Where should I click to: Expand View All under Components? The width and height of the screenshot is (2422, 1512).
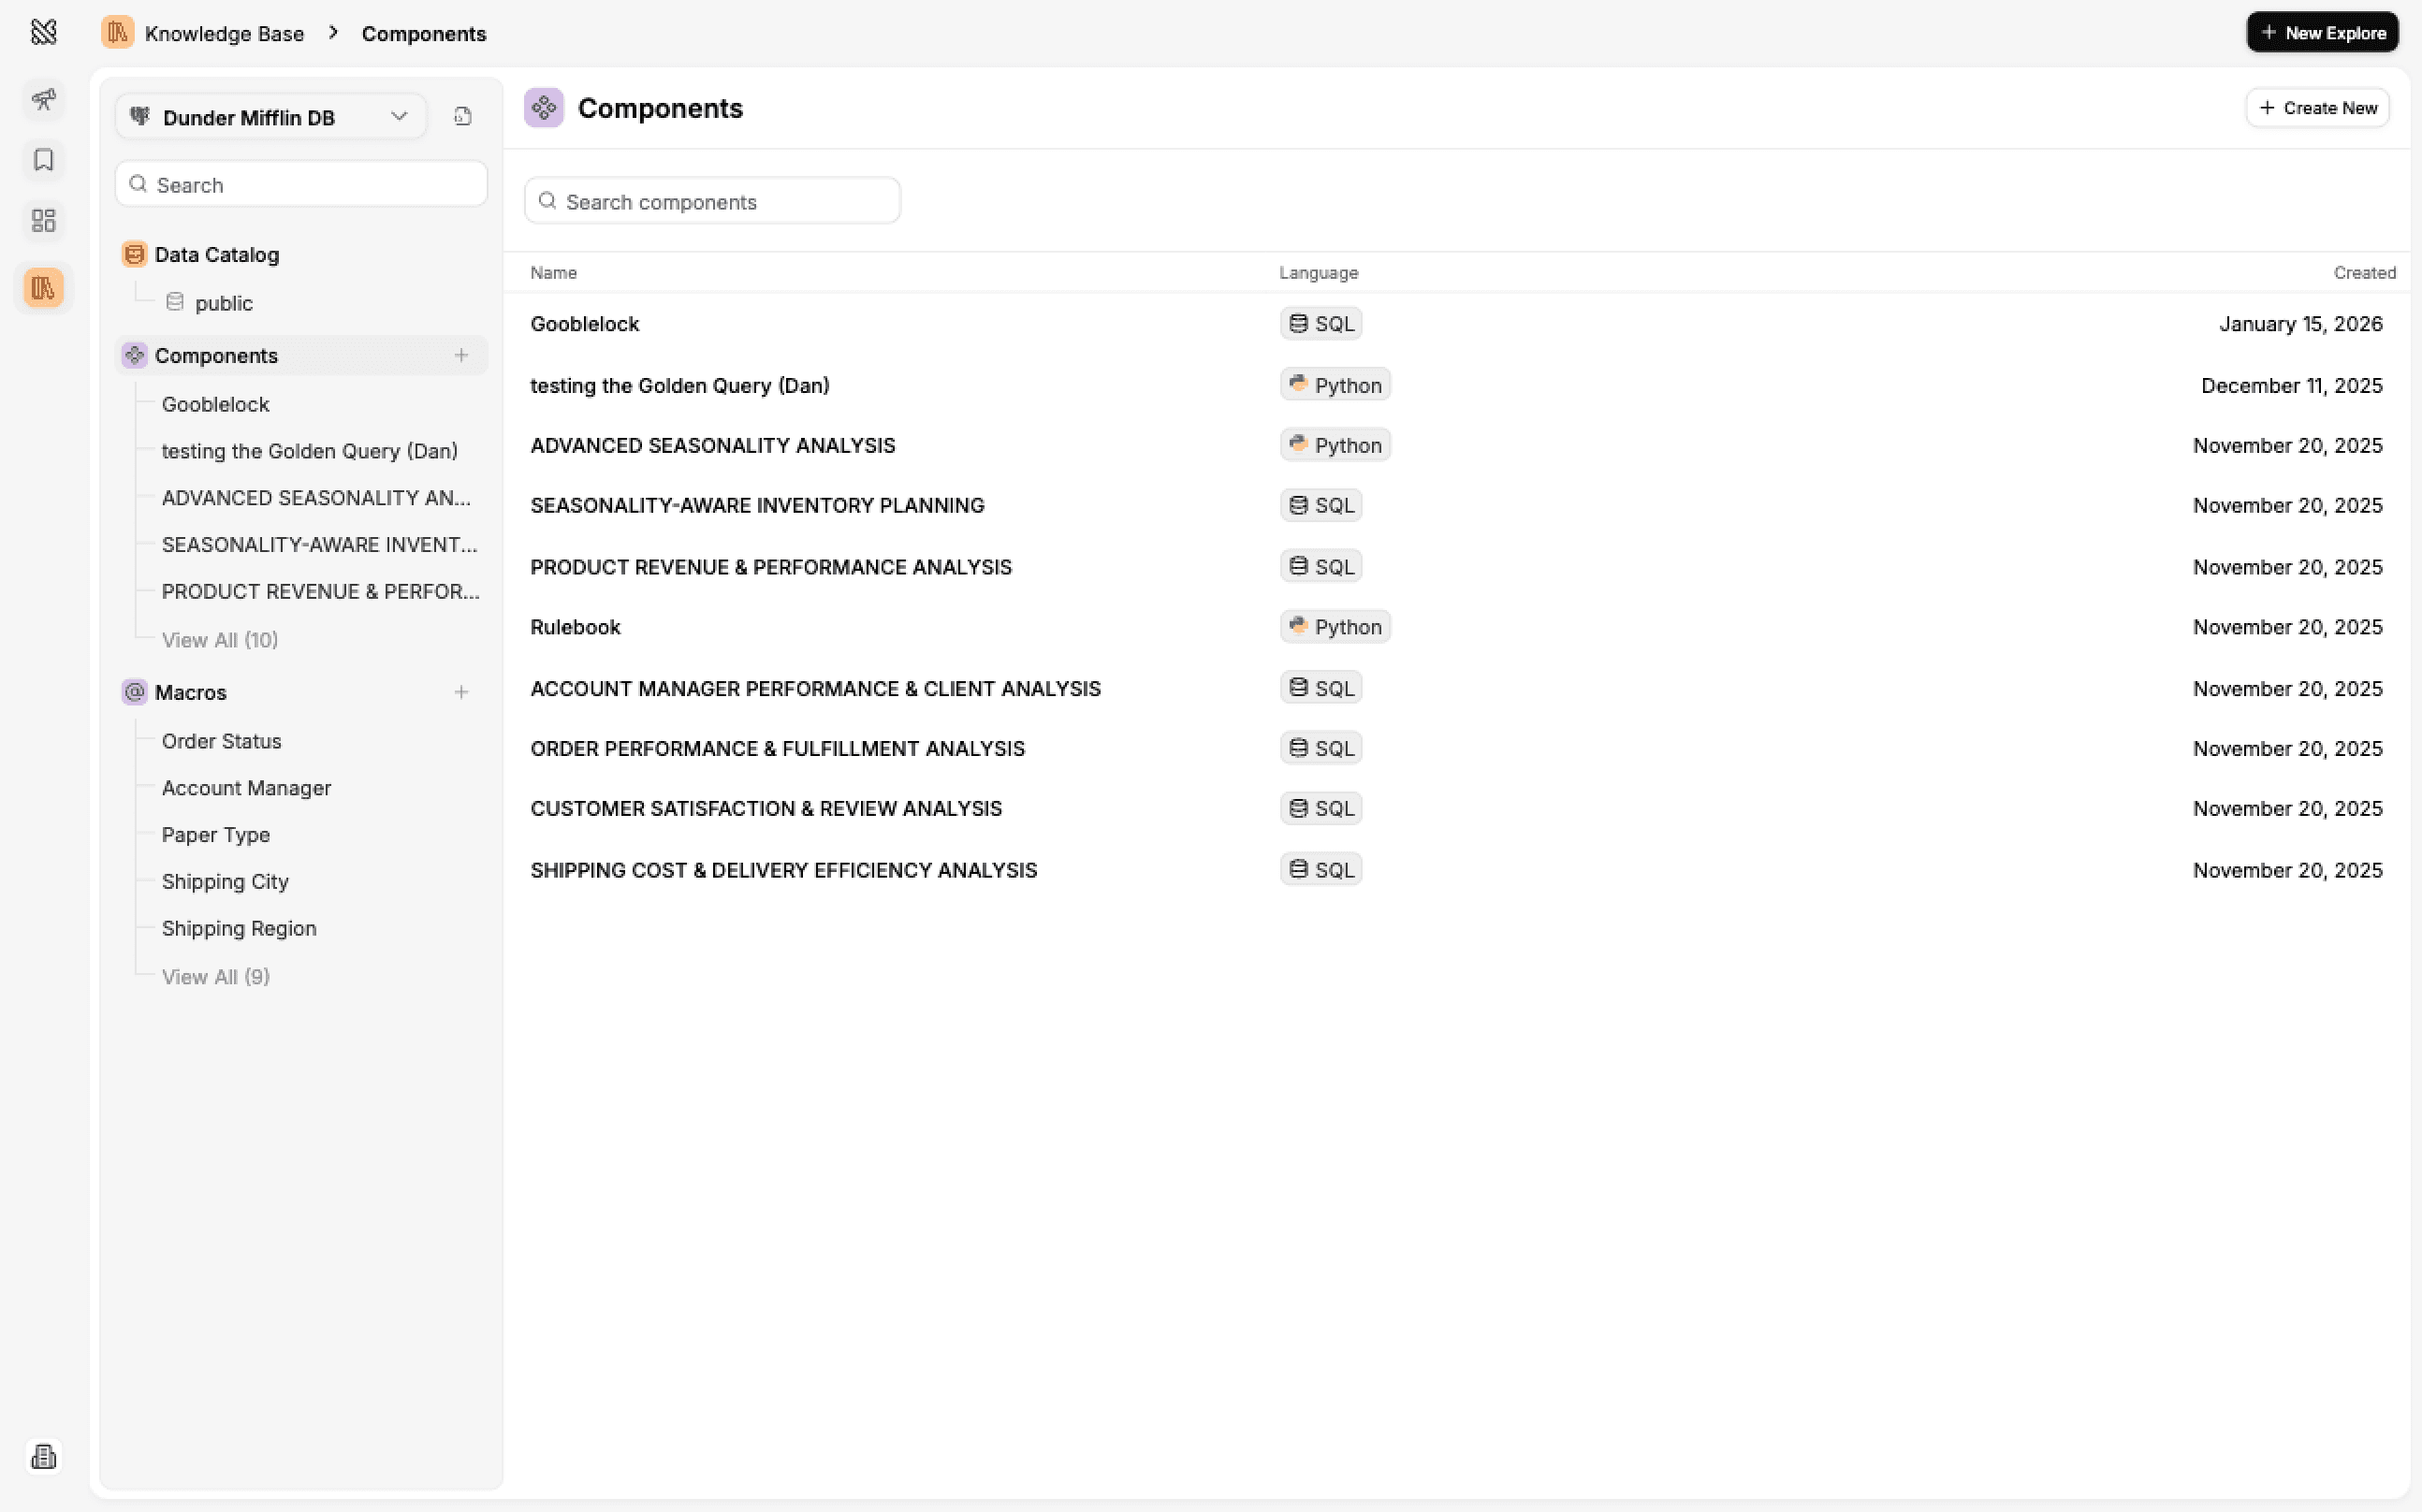pyautogui.click(x=220, y=639)
